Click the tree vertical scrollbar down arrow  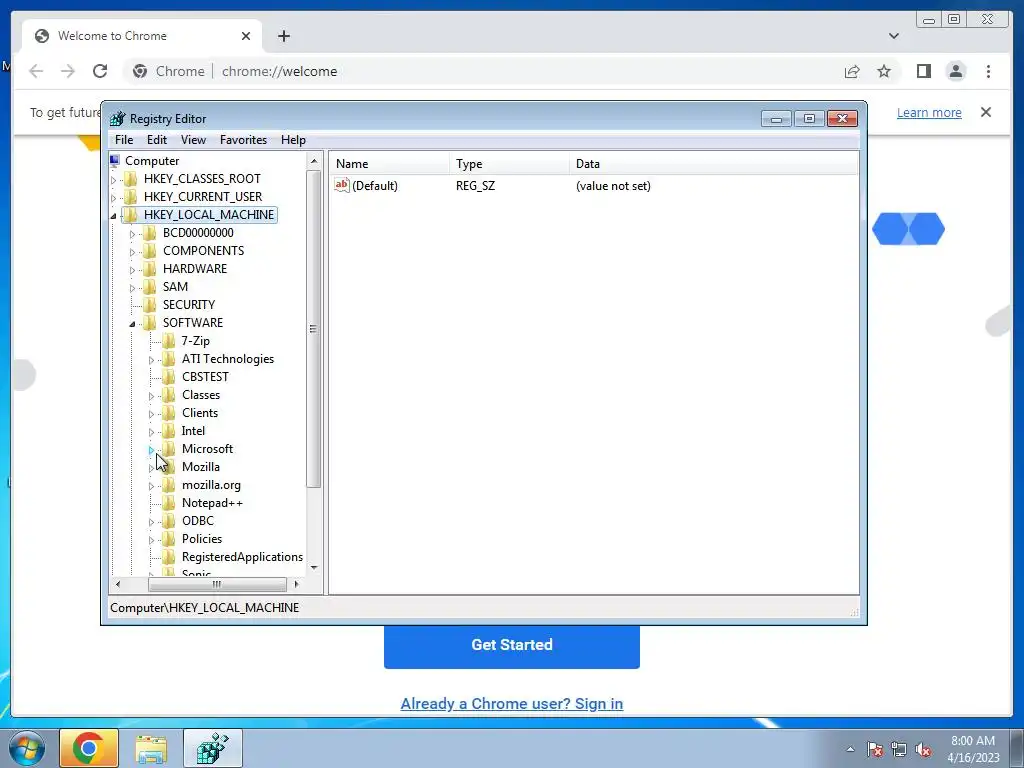[x=314, y=568]
